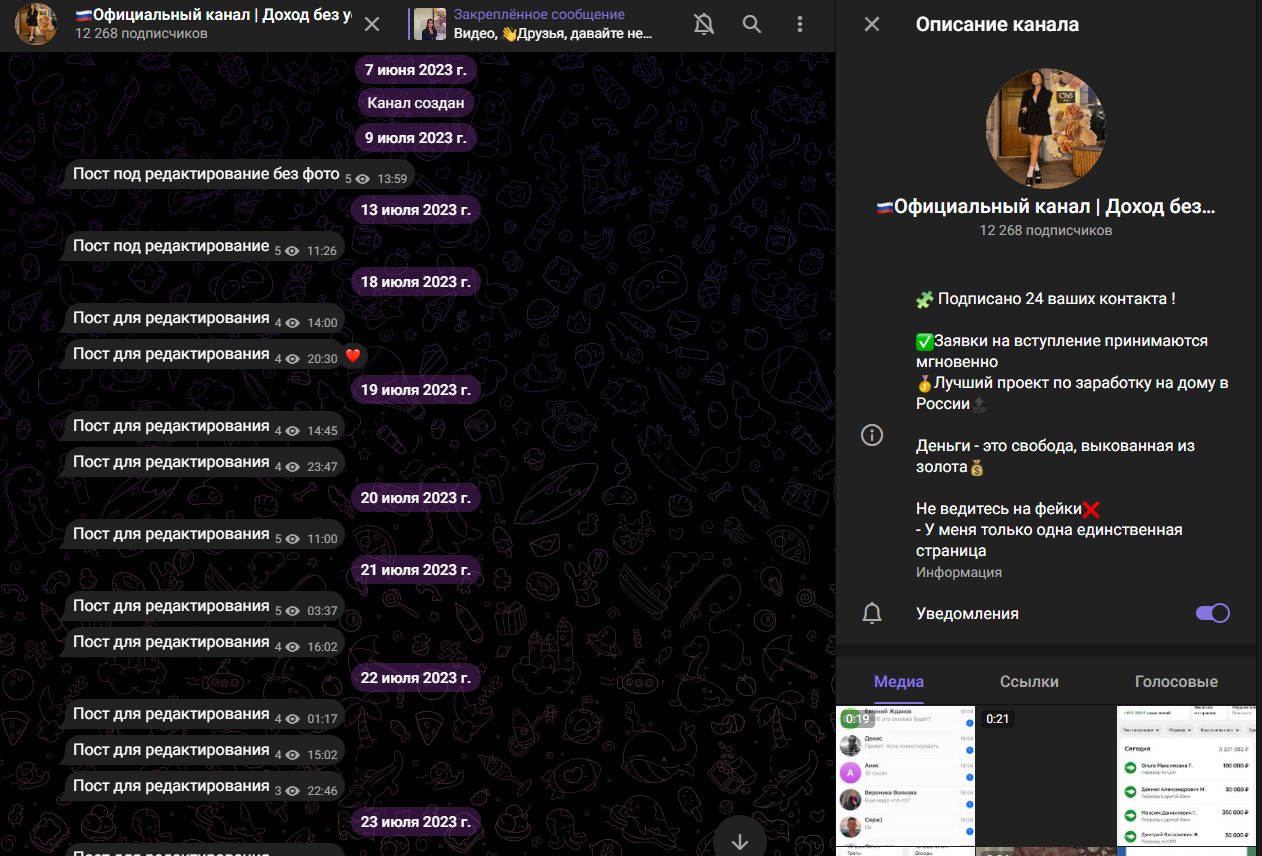Open the bank transfers screenshot thumbnail
Screen dimensions: 1262x856
(x=1189, y=776)
